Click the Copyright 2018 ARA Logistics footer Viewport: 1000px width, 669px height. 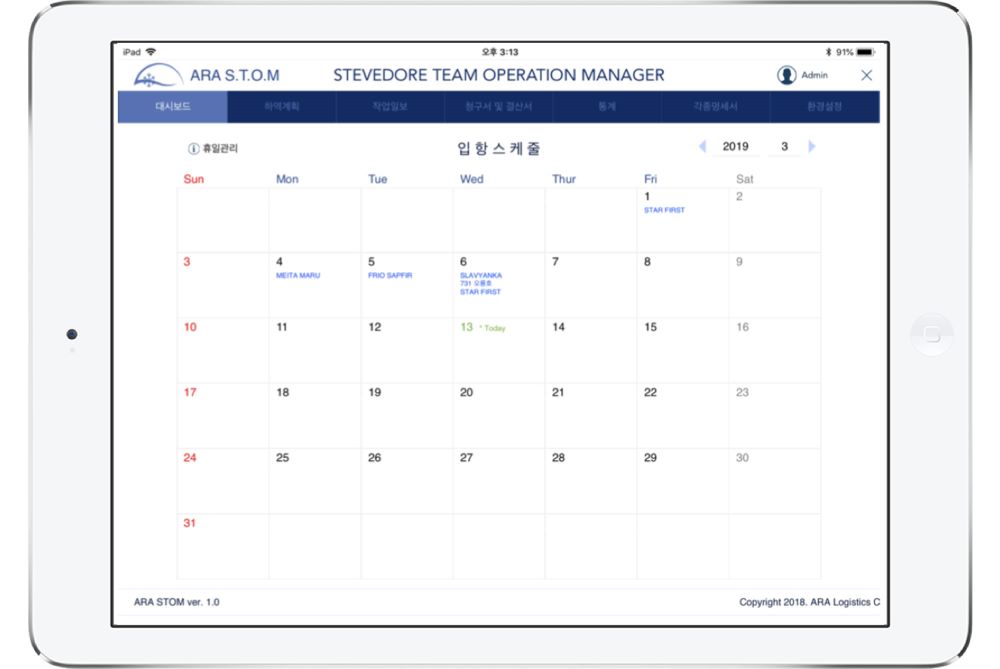click(809, 602)
